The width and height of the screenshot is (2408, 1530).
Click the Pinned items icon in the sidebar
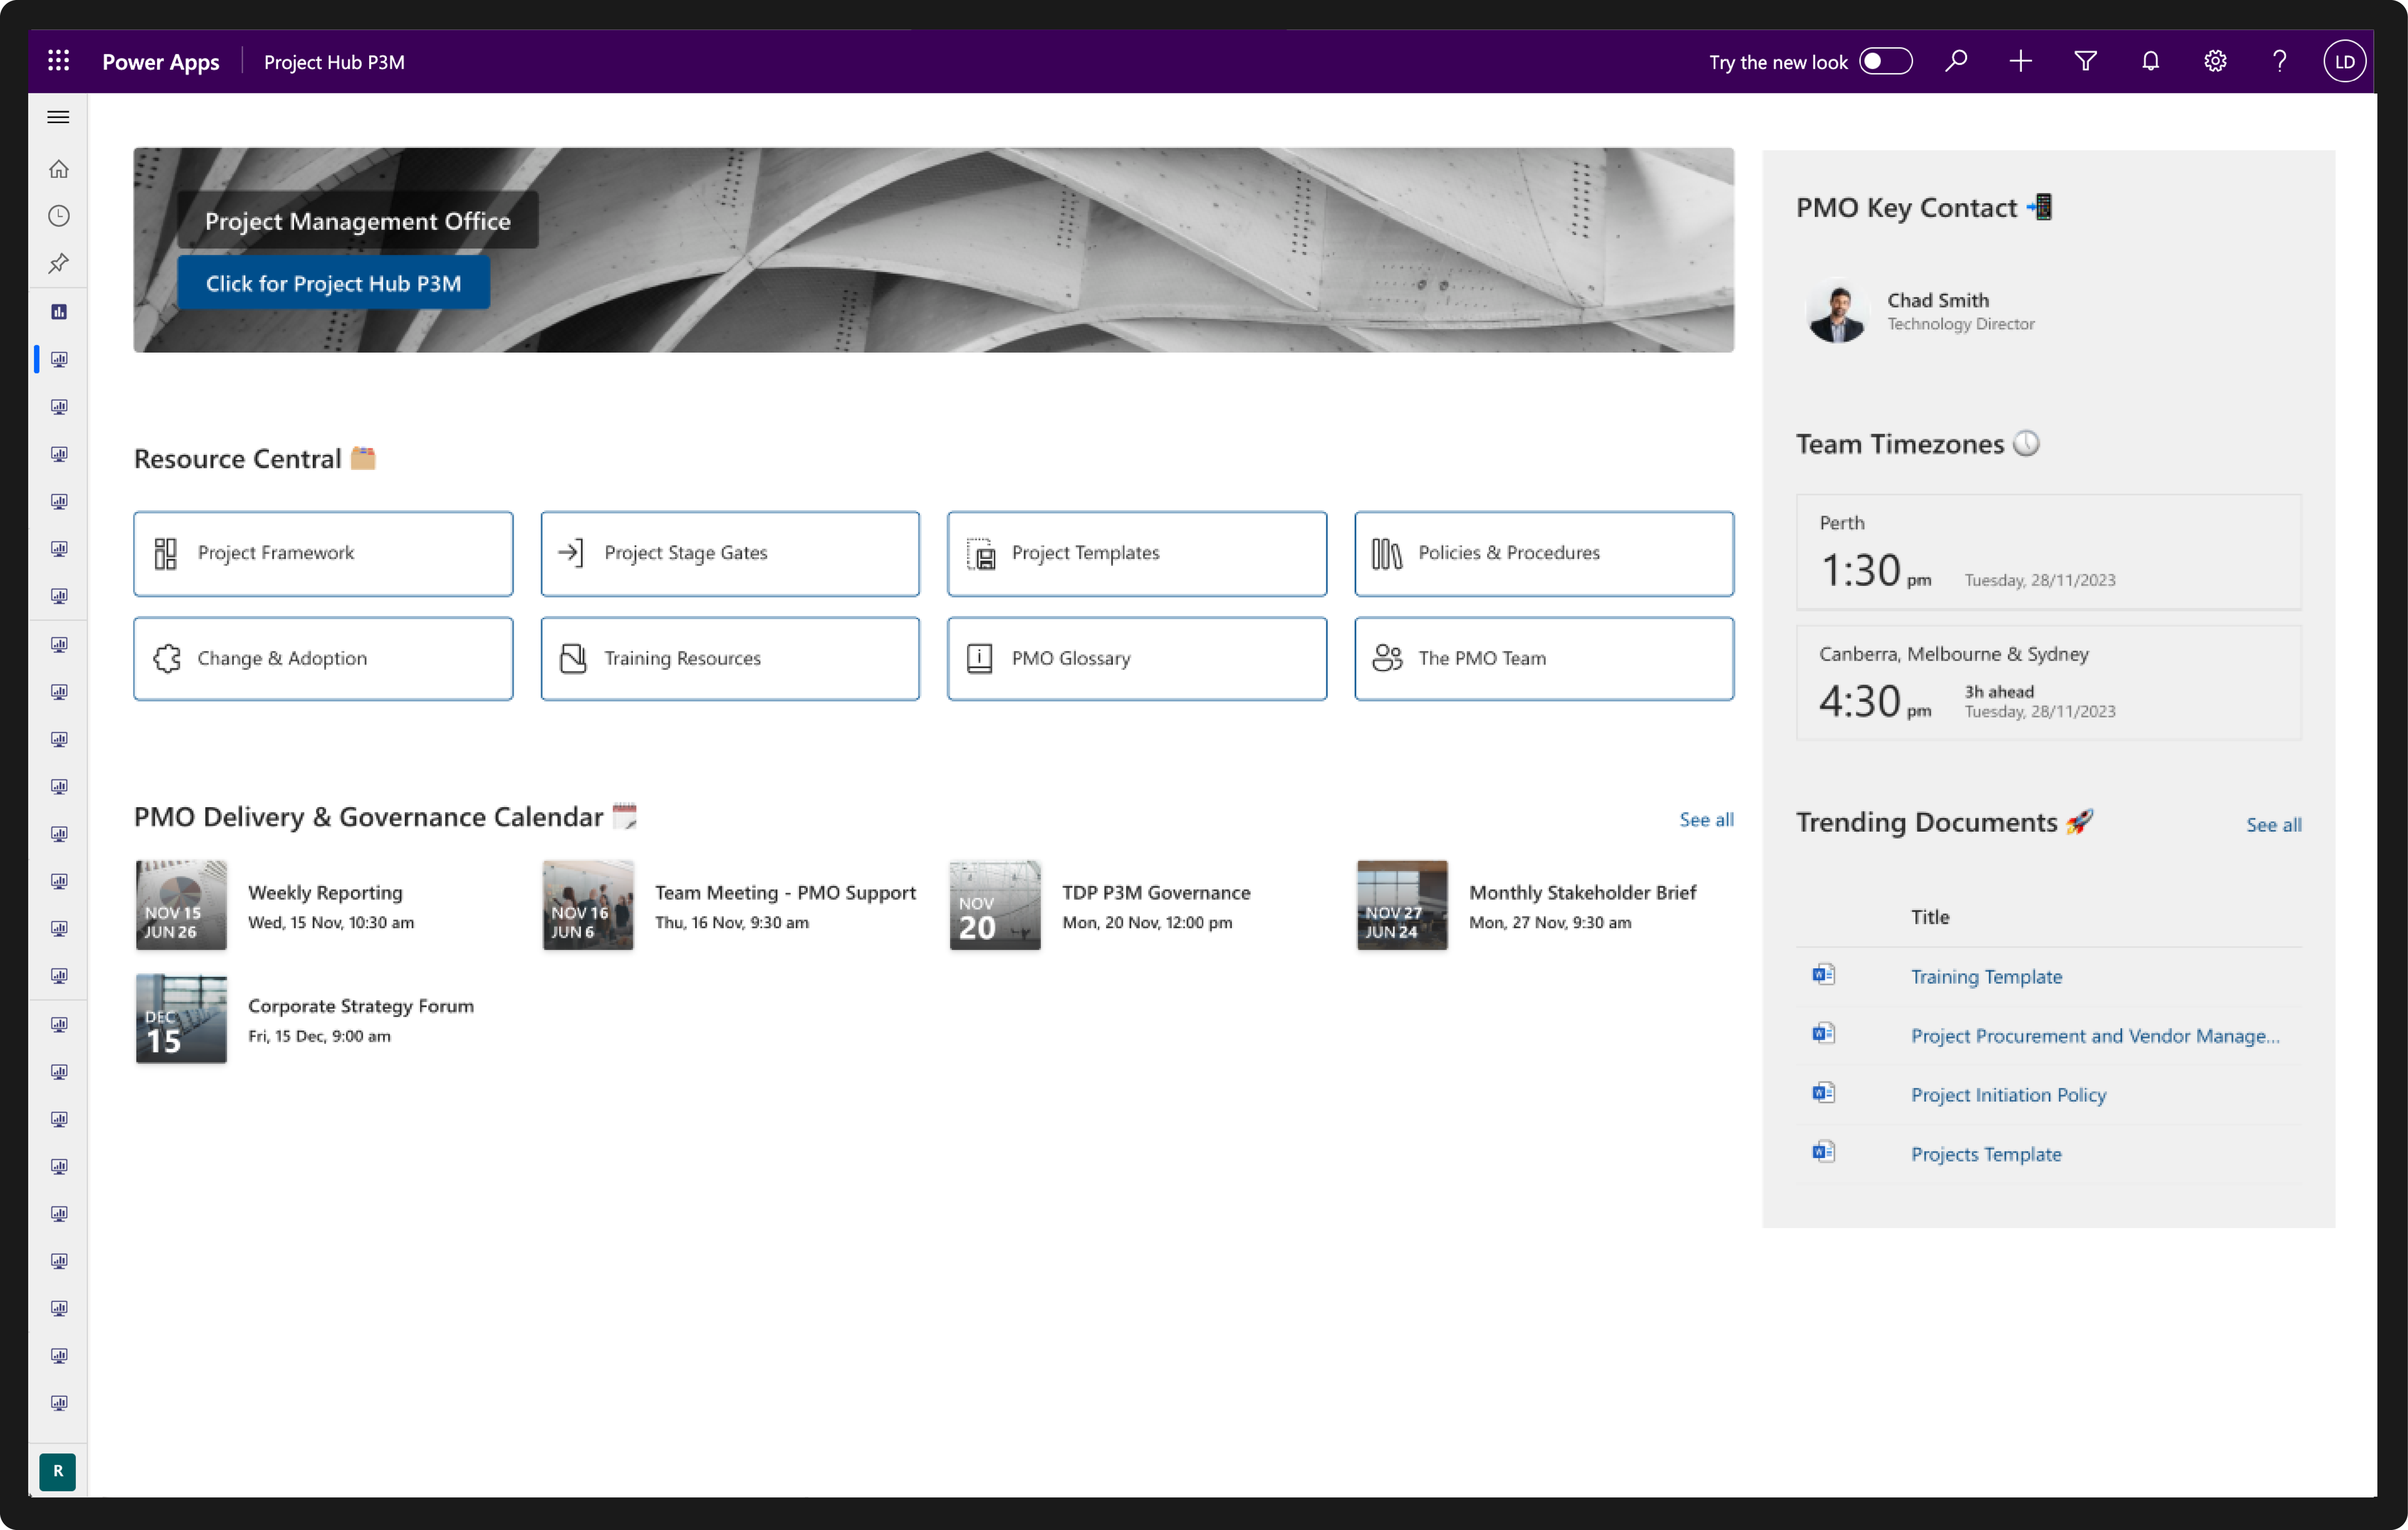59,263
